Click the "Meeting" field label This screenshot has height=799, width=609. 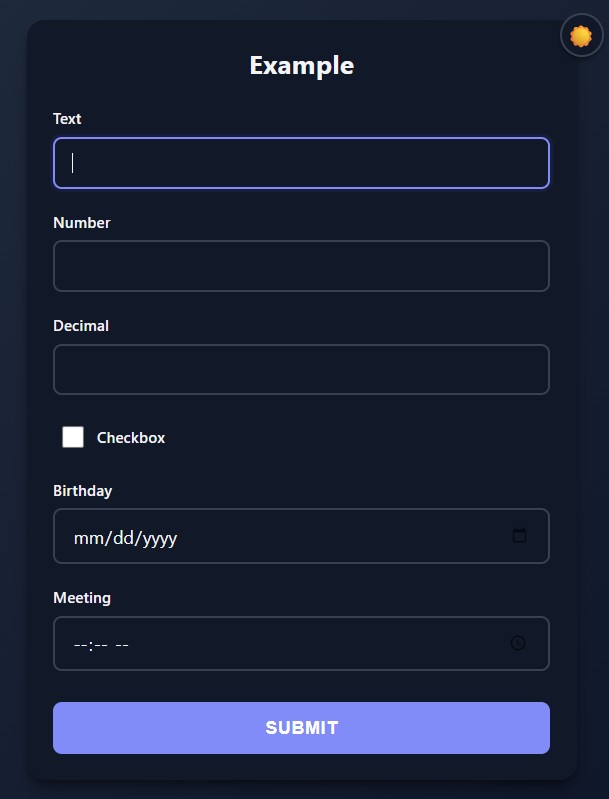click(82, 598)
